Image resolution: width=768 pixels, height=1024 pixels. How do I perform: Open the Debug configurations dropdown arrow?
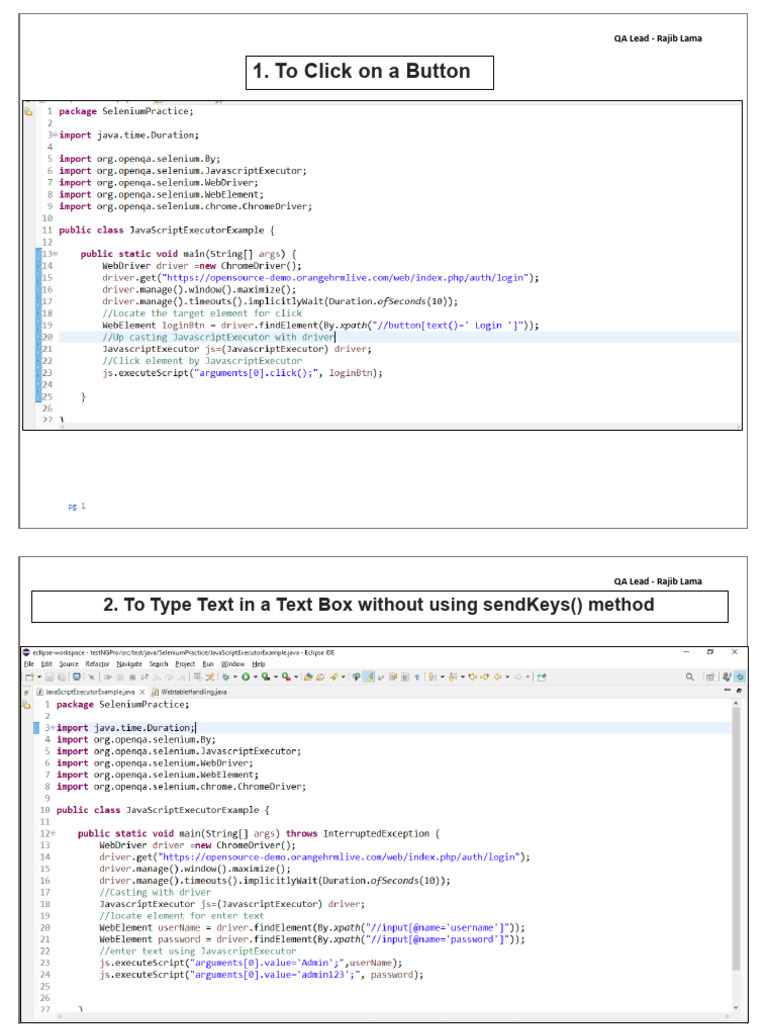click(235, 677)
